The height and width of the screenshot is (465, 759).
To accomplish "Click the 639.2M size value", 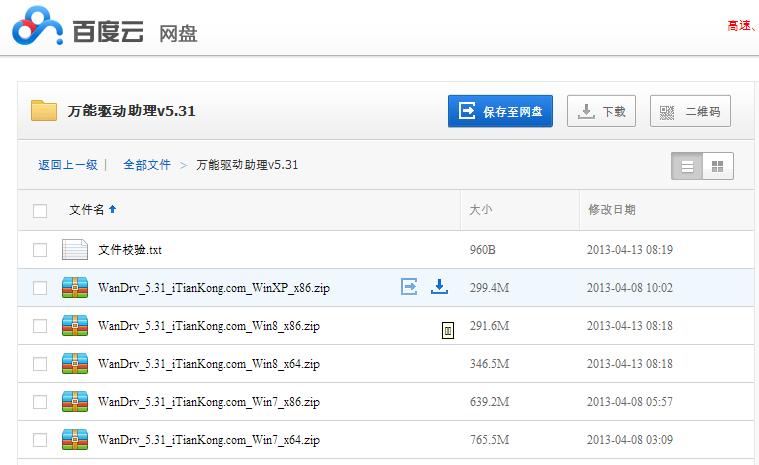I will point(489,402).
